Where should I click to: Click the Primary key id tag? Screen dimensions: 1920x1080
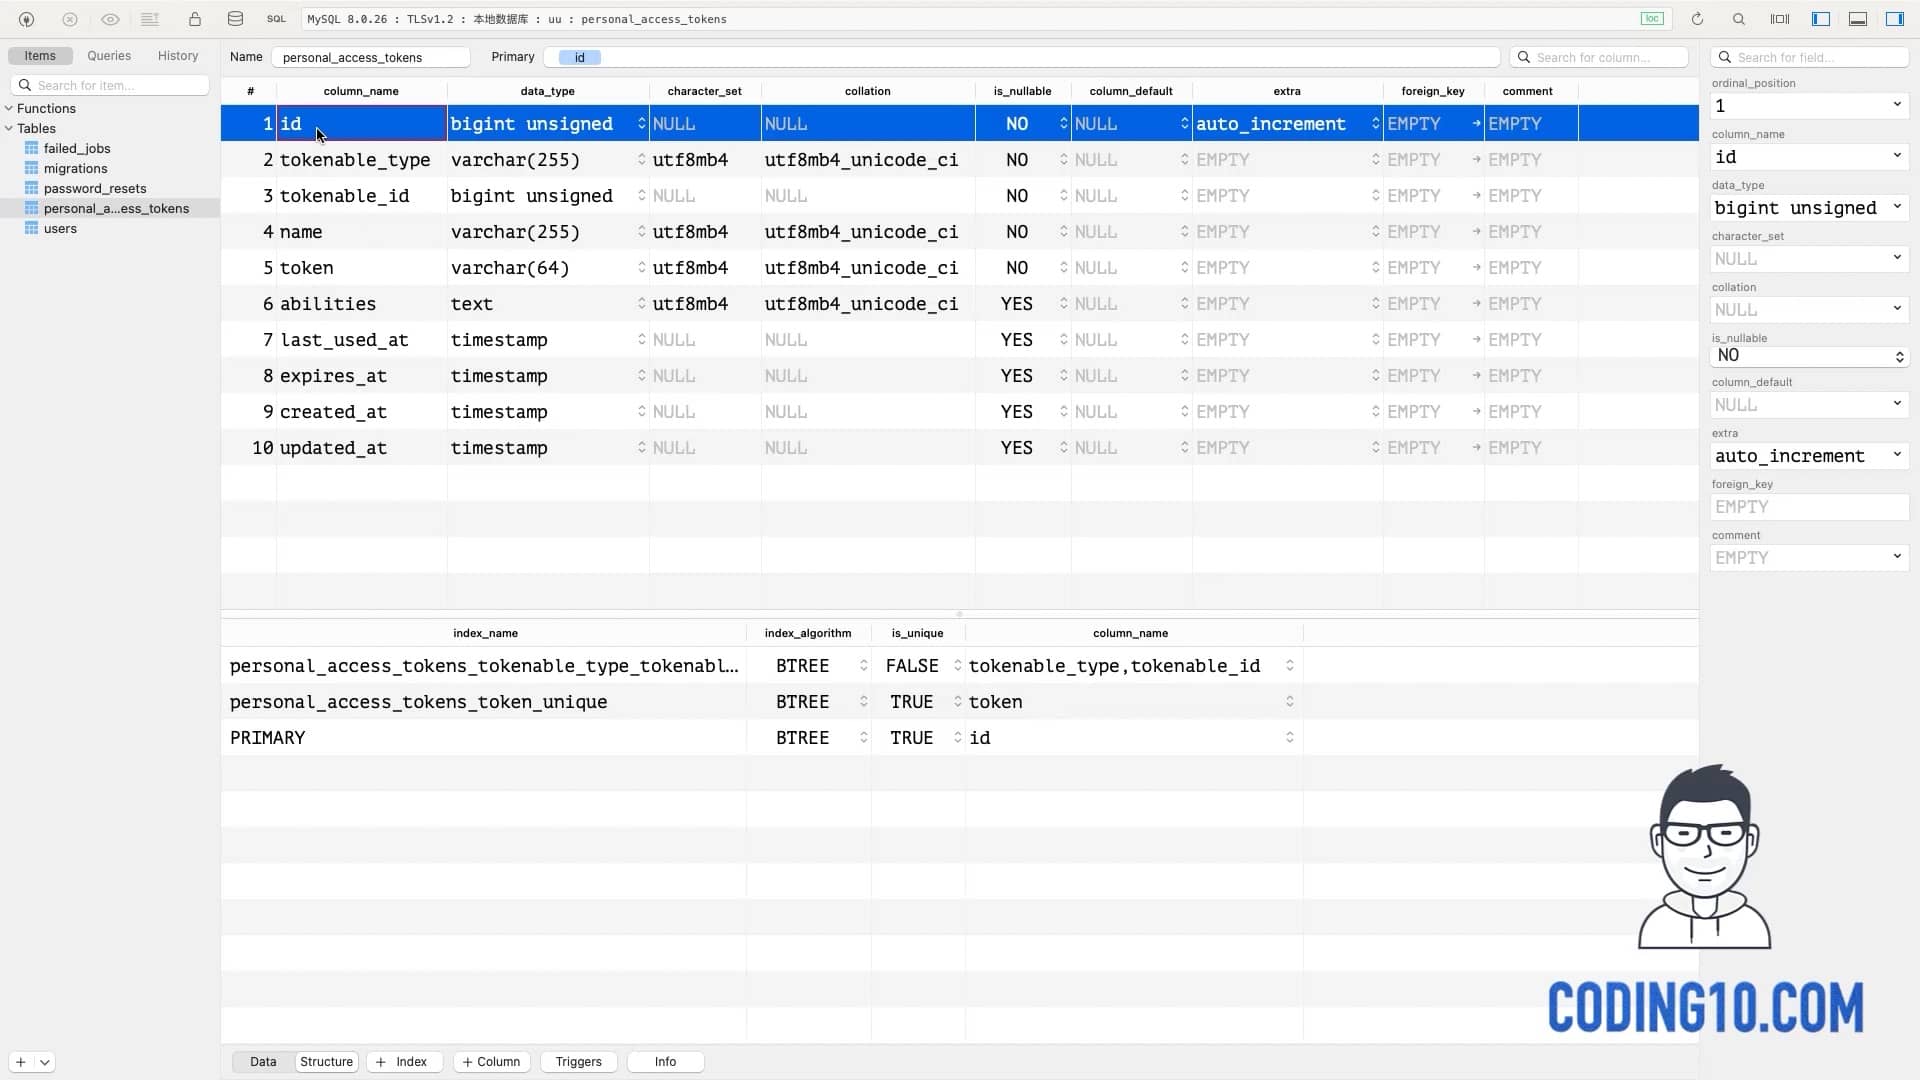pos(579,57)
